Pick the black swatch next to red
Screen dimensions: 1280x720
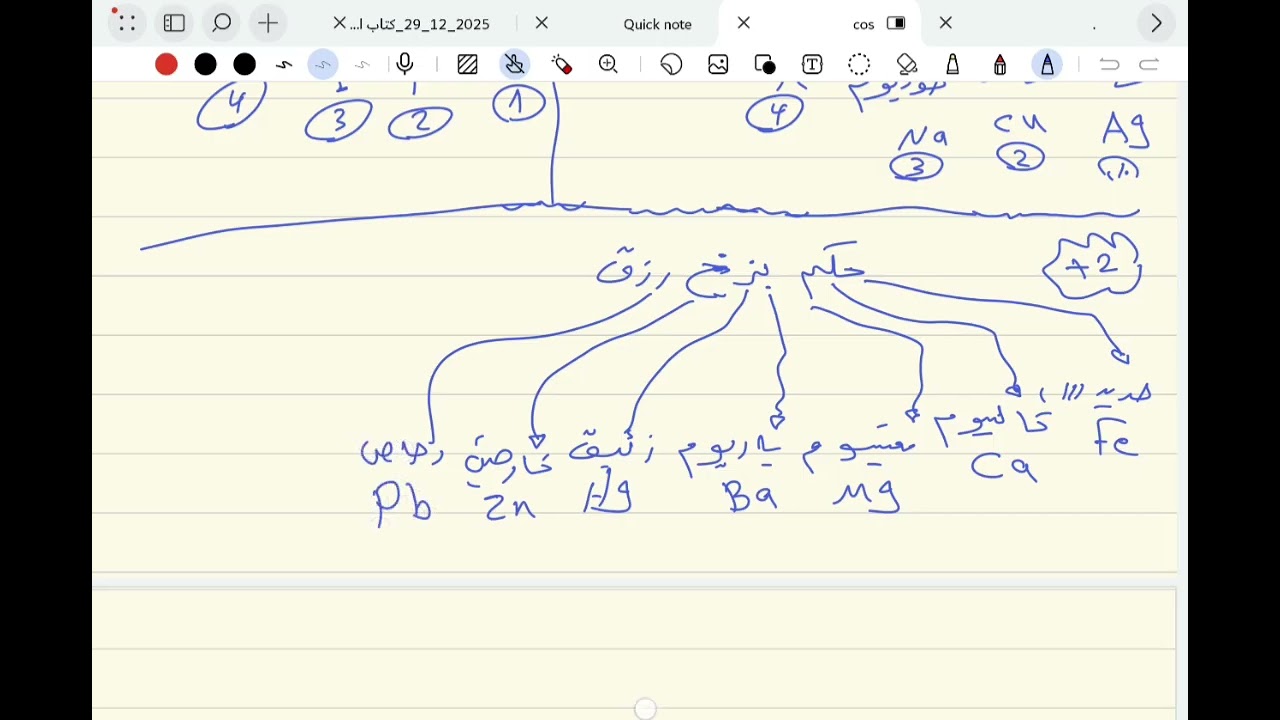pyautogui.click(x=205, y=65)
